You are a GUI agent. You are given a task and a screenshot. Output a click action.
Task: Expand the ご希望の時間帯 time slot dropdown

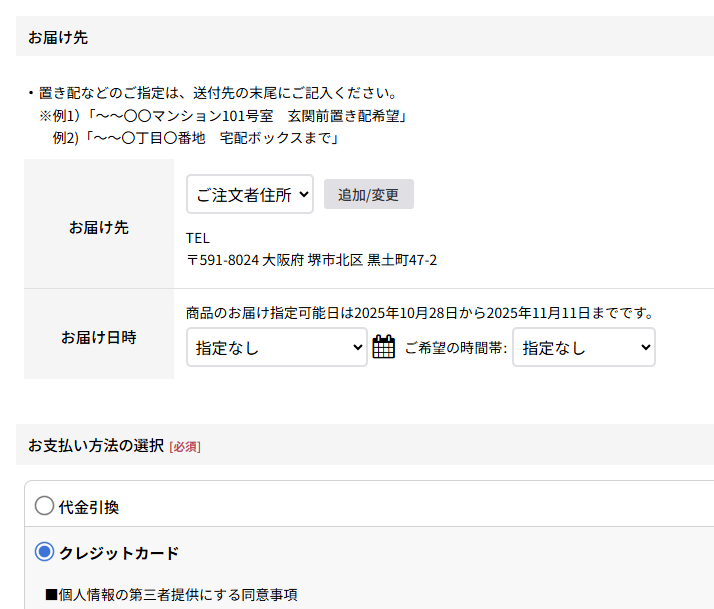click(584, 347)
